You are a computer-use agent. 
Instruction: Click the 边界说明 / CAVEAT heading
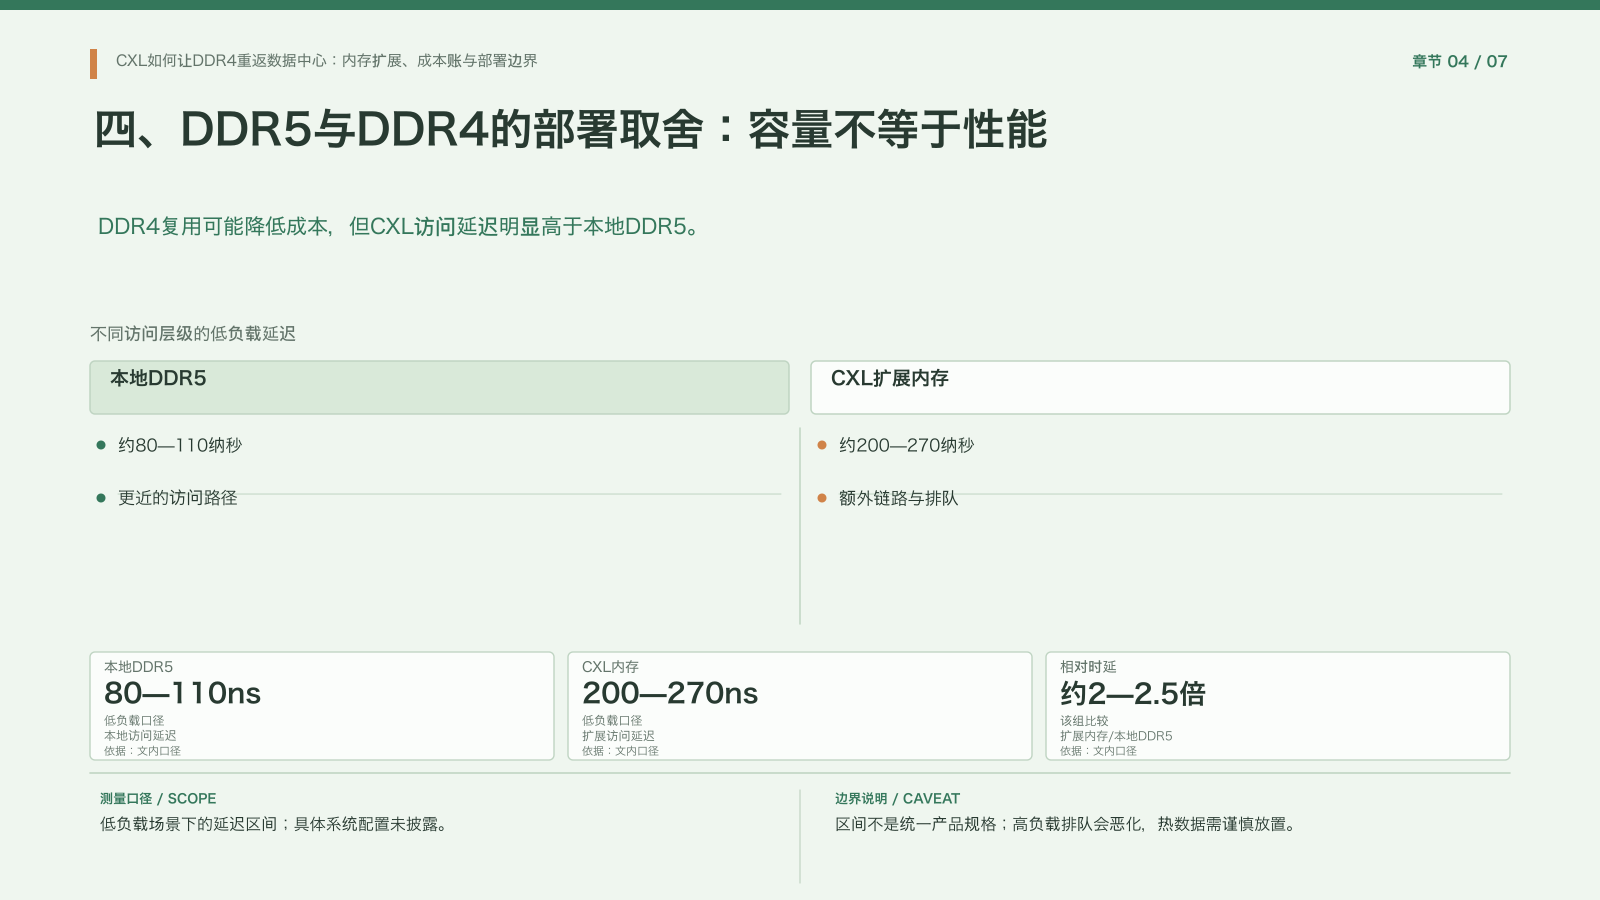coord(897,799)
